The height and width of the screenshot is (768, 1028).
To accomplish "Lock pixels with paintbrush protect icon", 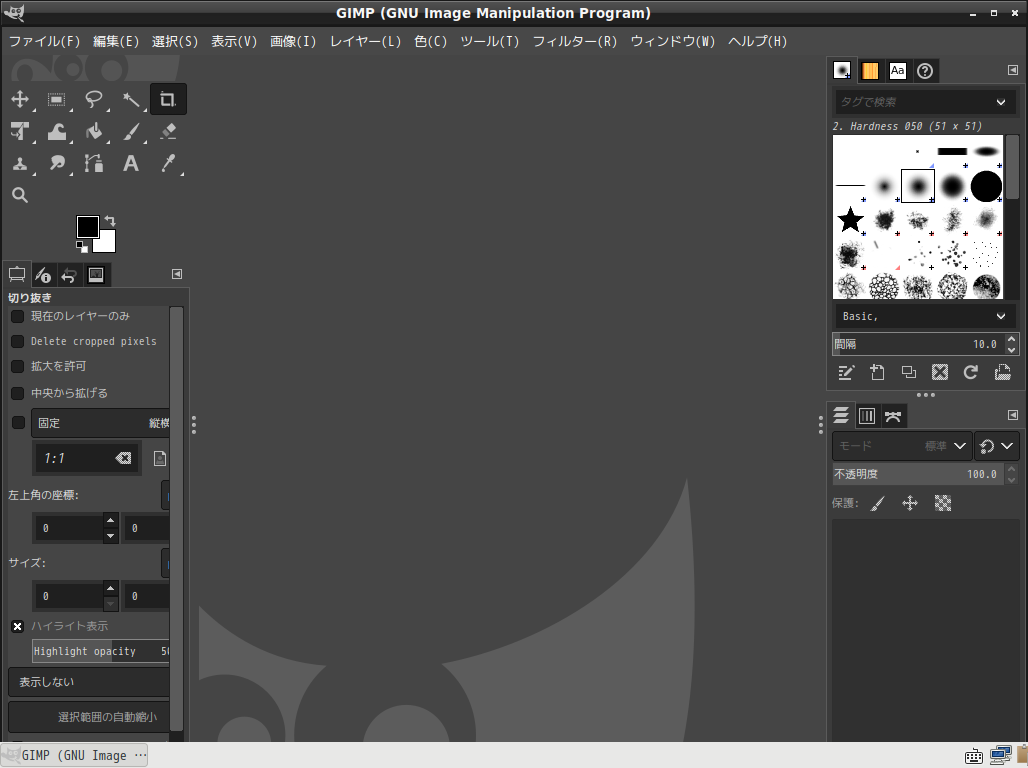I will tap(878, 503).
